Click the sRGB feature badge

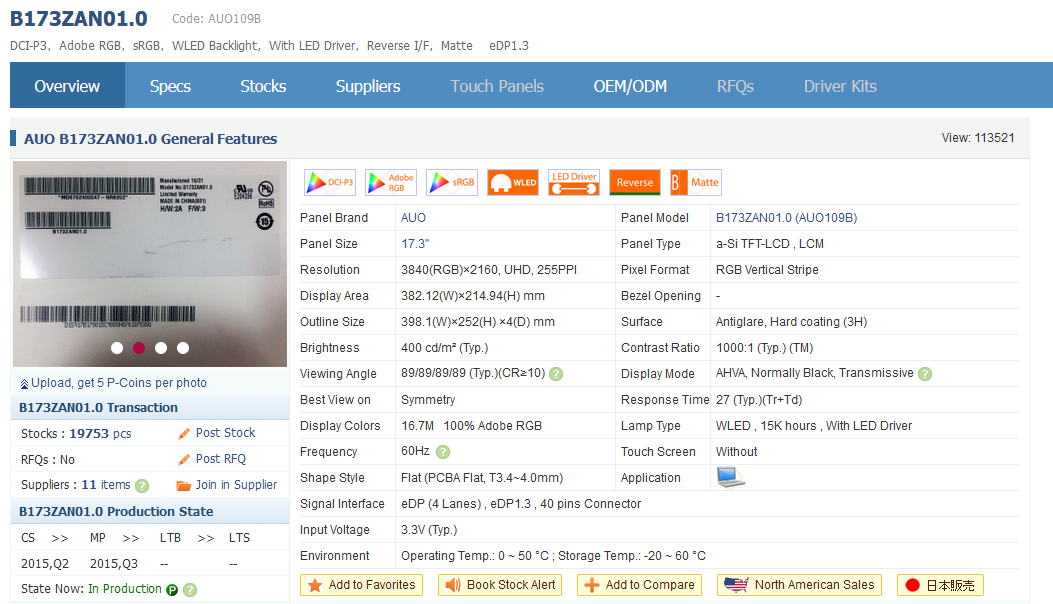pyautogui.click(x=452, y=183)
